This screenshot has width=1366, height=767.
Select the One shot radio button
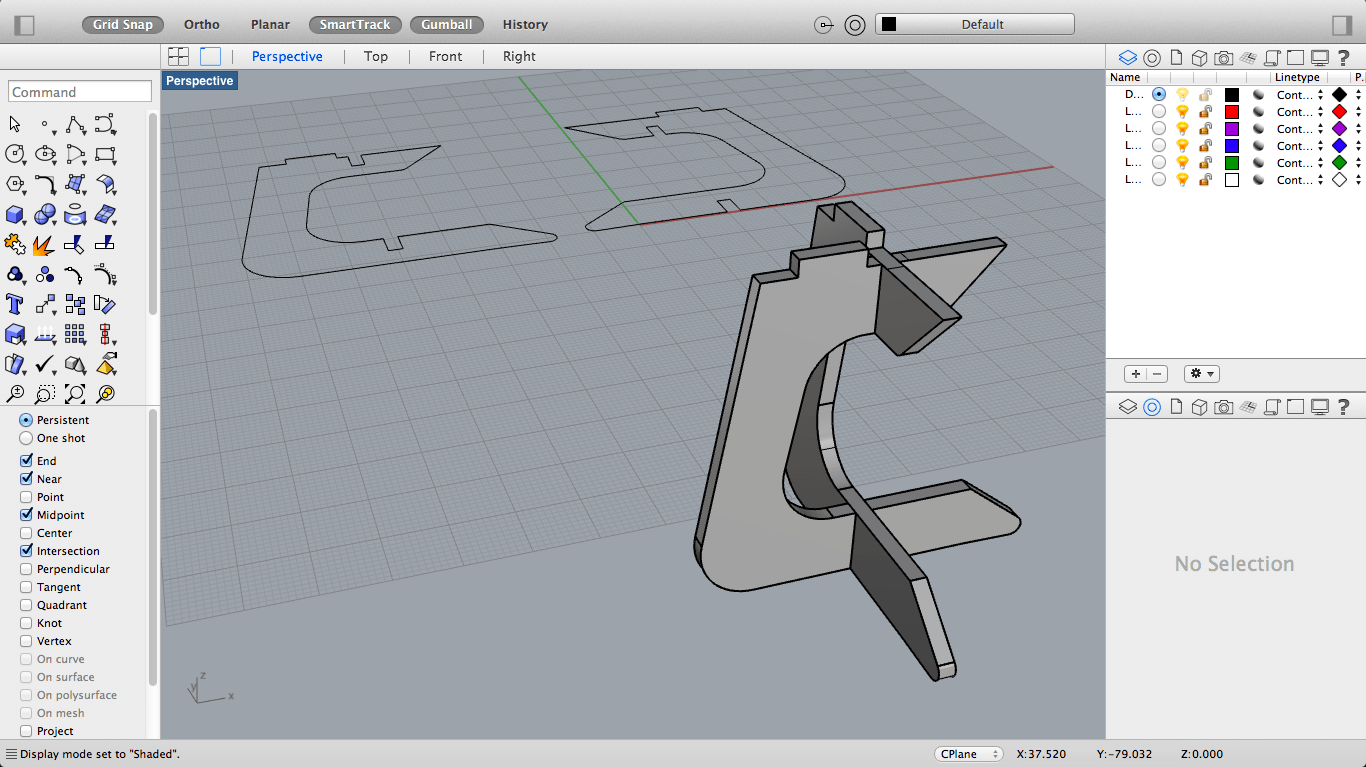click(26, 438)
